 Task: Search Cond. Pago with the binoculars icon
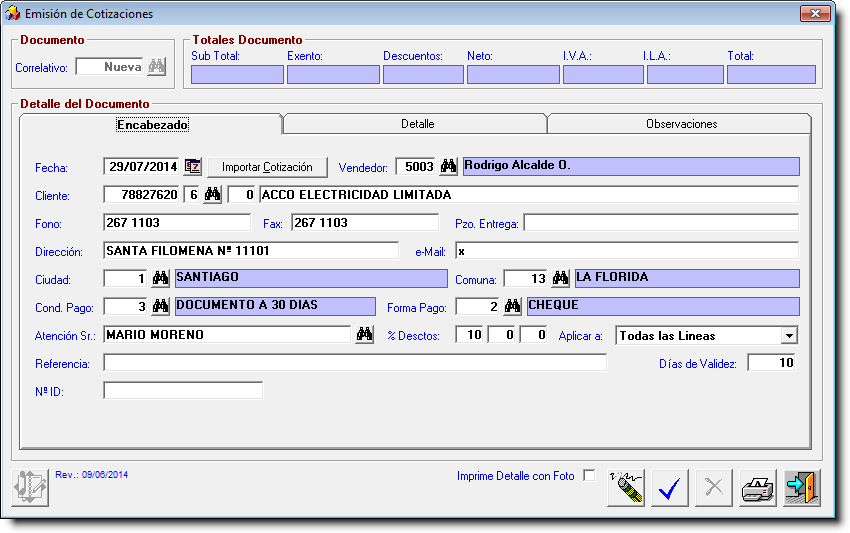tap(160, 306)
